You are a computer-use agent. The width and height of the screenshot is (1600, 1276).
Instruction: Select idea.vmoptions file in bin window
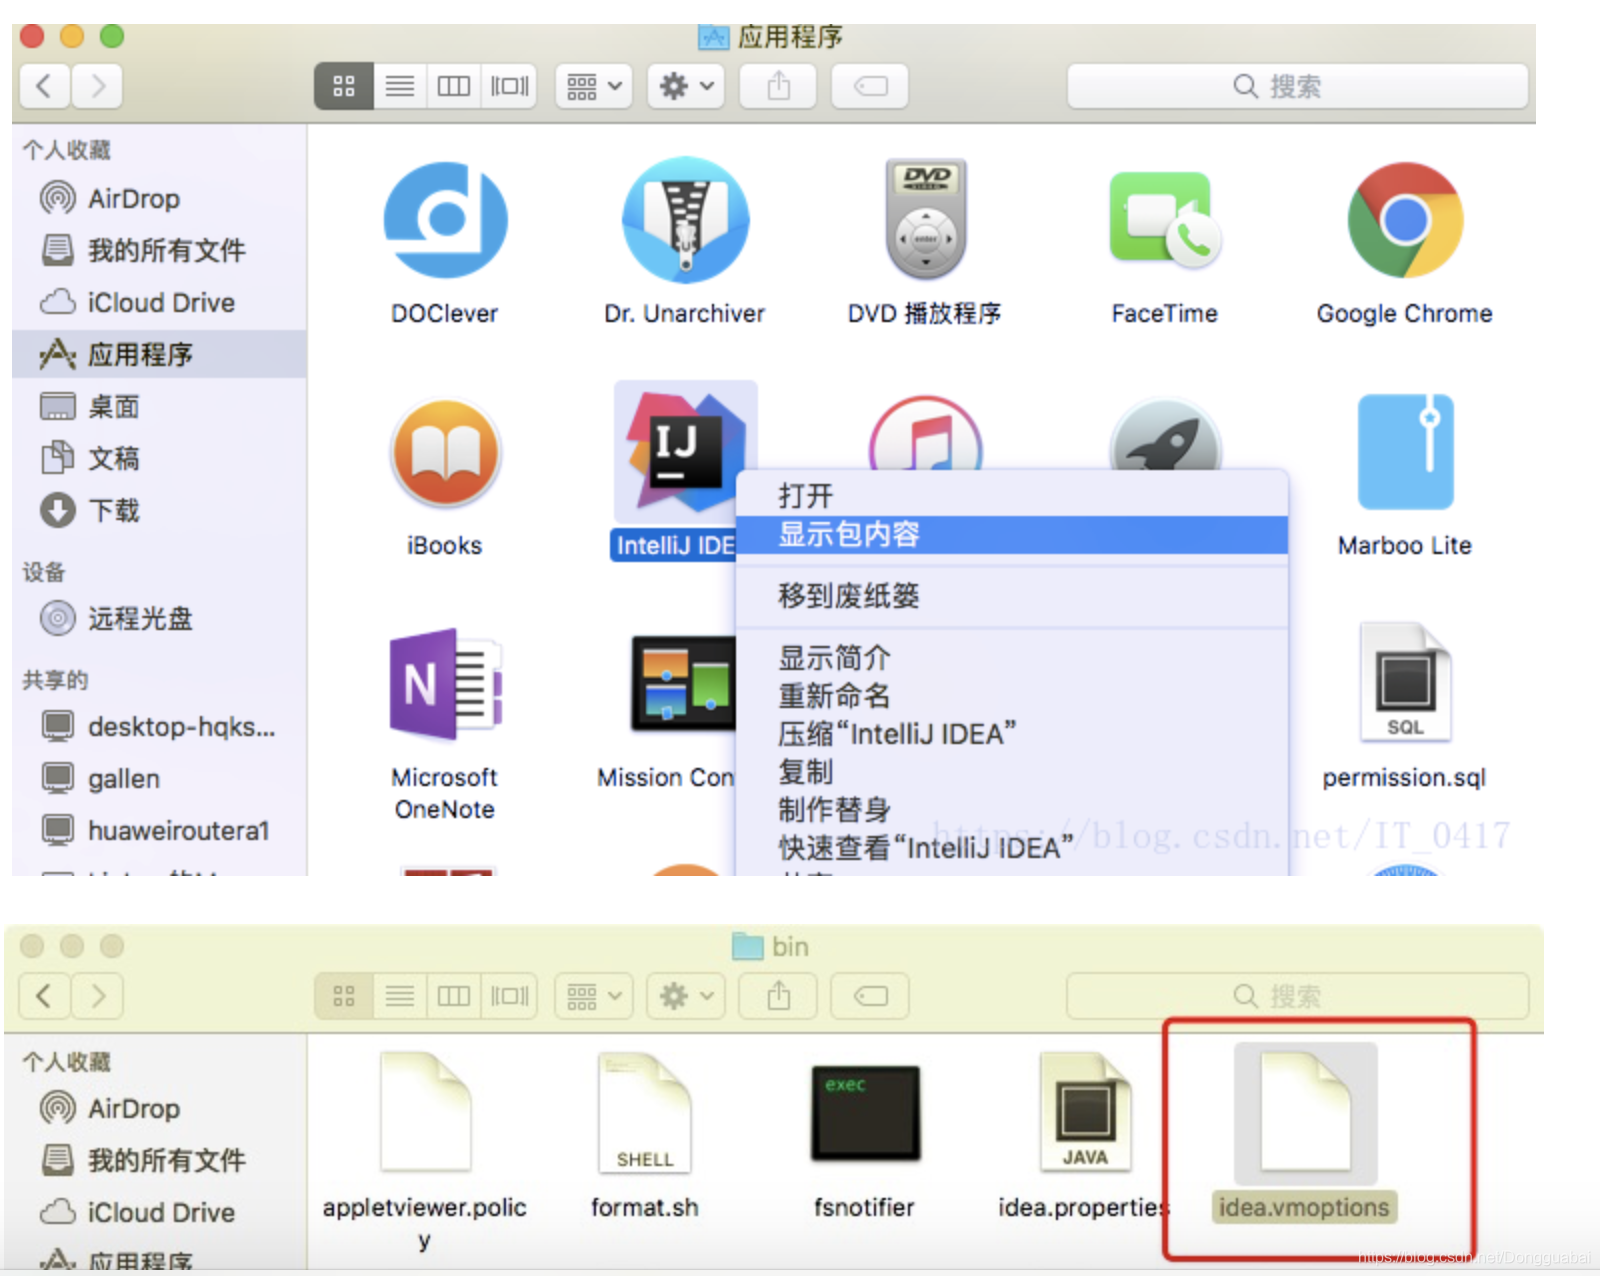(x=1305, y=1112)
